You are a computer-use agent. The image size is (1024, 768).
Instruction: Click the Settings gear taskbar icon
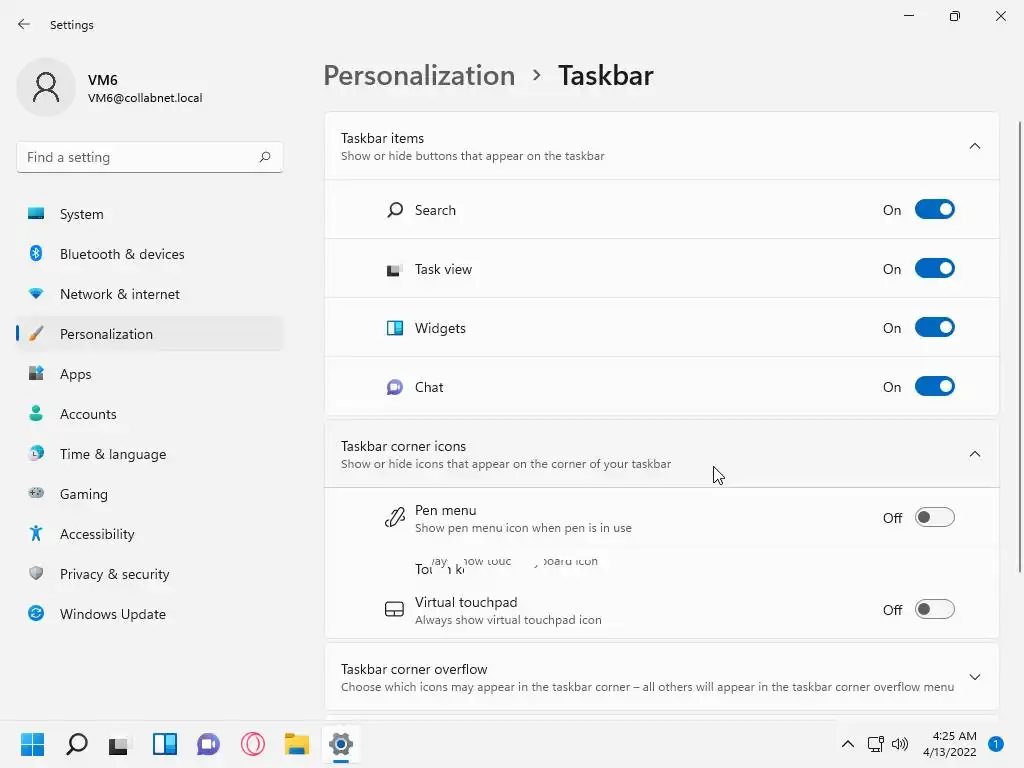tap(341, 744)
